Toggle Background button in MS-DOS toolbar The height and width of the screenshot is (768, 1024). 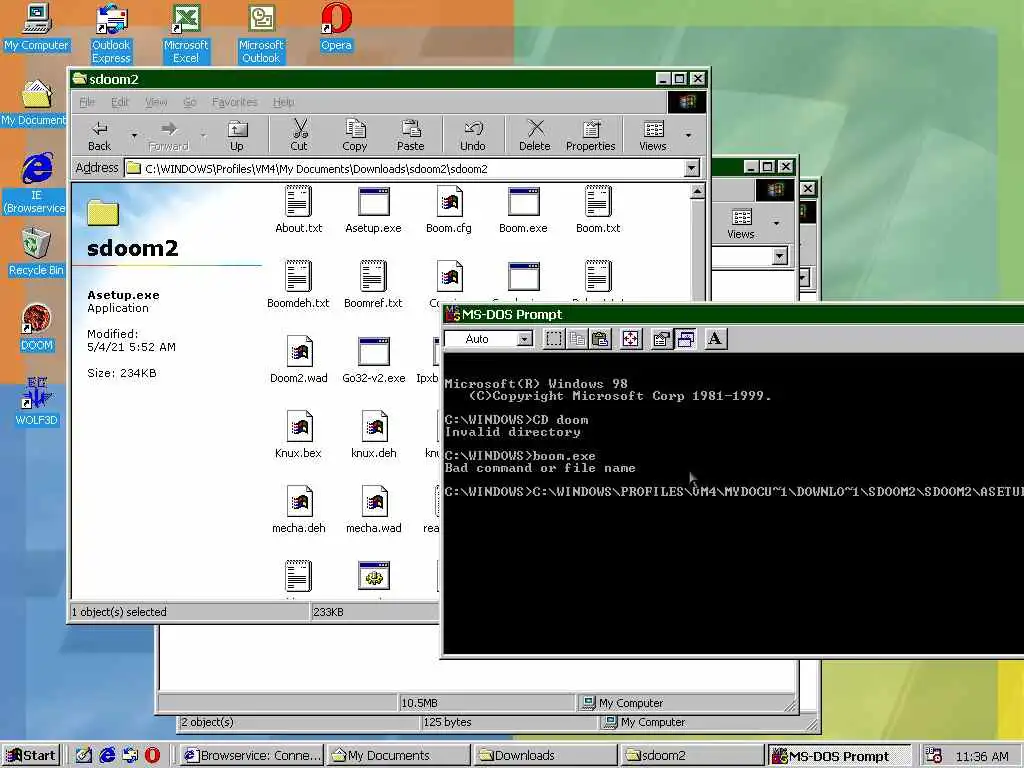click(x=685, y=339)
